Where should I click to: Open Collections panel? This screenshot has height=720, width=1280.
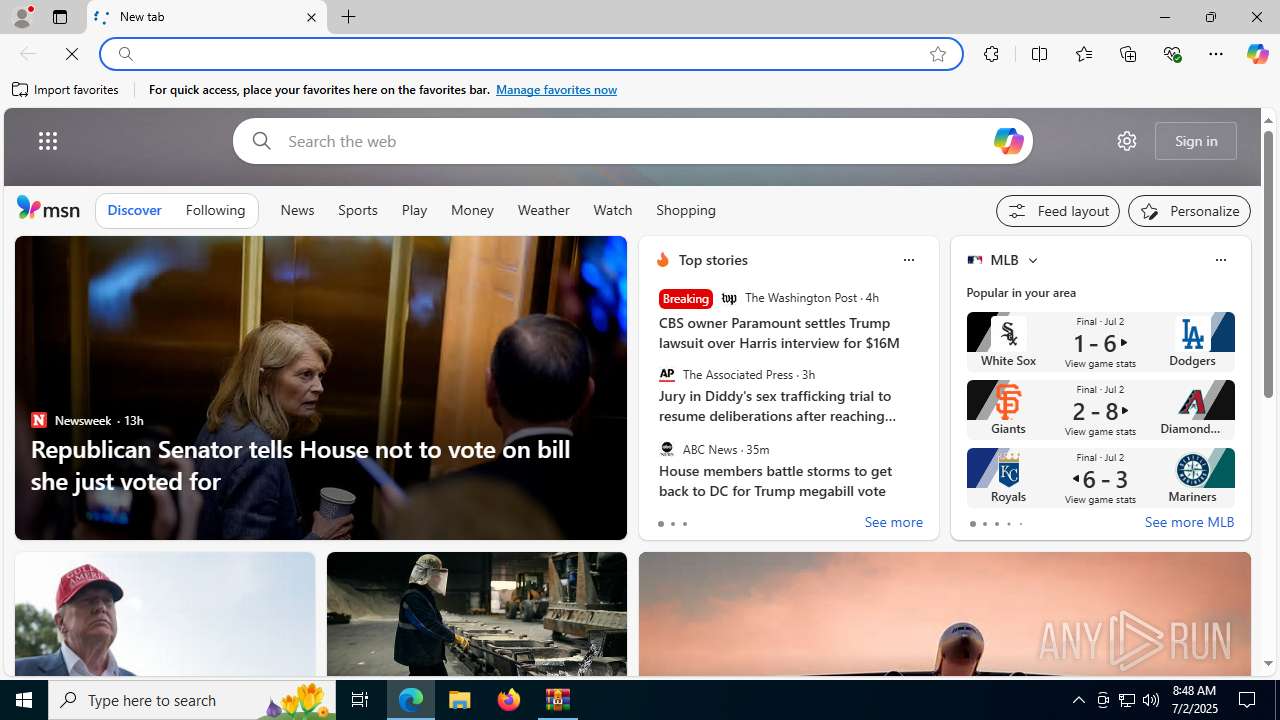pyautogui.click(x=1128, y=54)
